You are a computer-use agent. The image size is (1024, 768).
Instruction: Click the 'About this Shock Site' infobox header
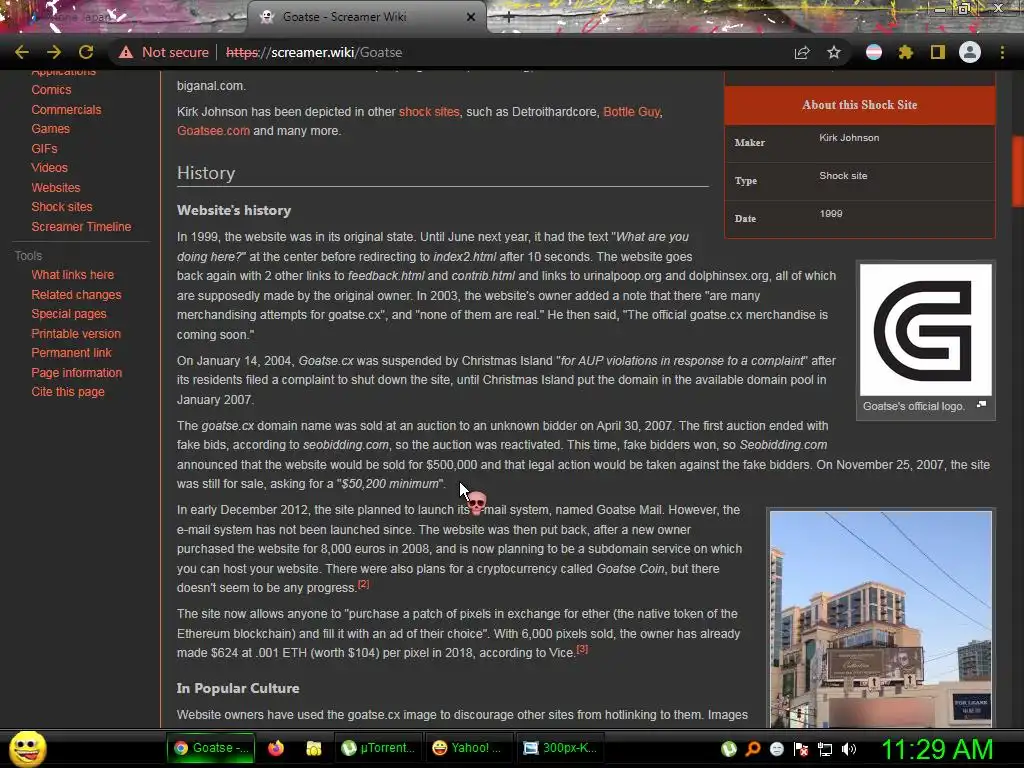[x=859, y=105]
